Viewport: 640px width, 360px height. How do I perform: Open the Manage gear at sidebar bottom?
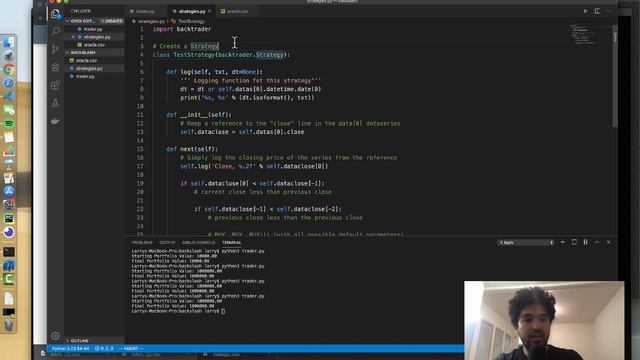(x=56, y=336)
